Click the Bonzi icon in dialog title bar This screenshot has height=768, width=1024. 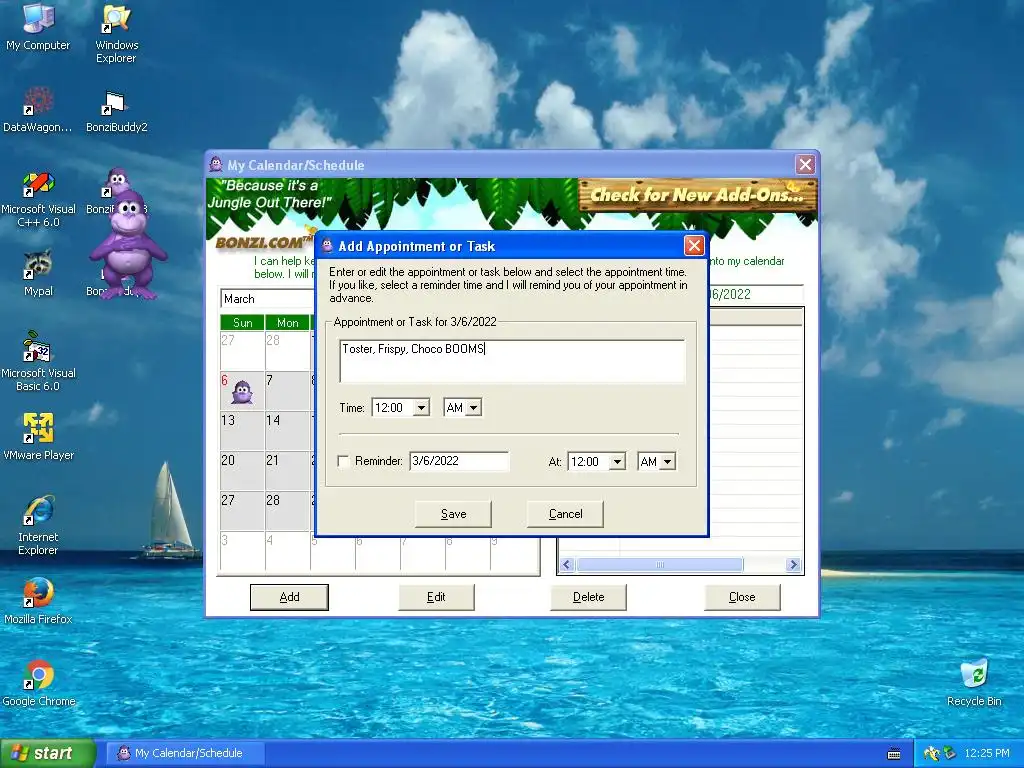327,246
